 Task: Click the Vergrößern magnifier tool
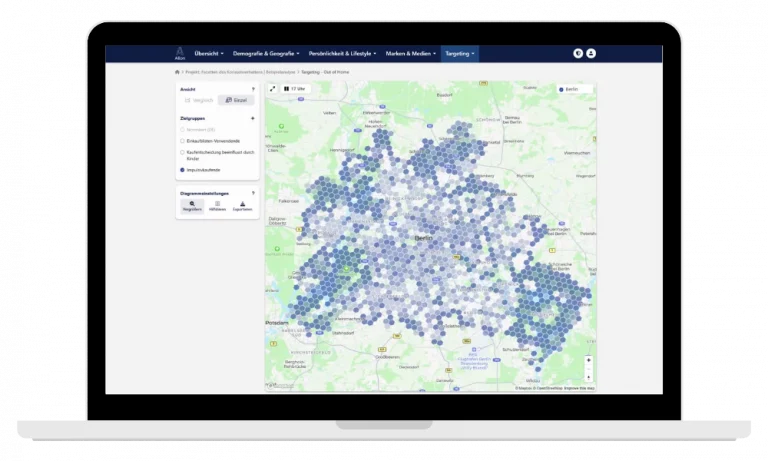[x=193, y=204]
